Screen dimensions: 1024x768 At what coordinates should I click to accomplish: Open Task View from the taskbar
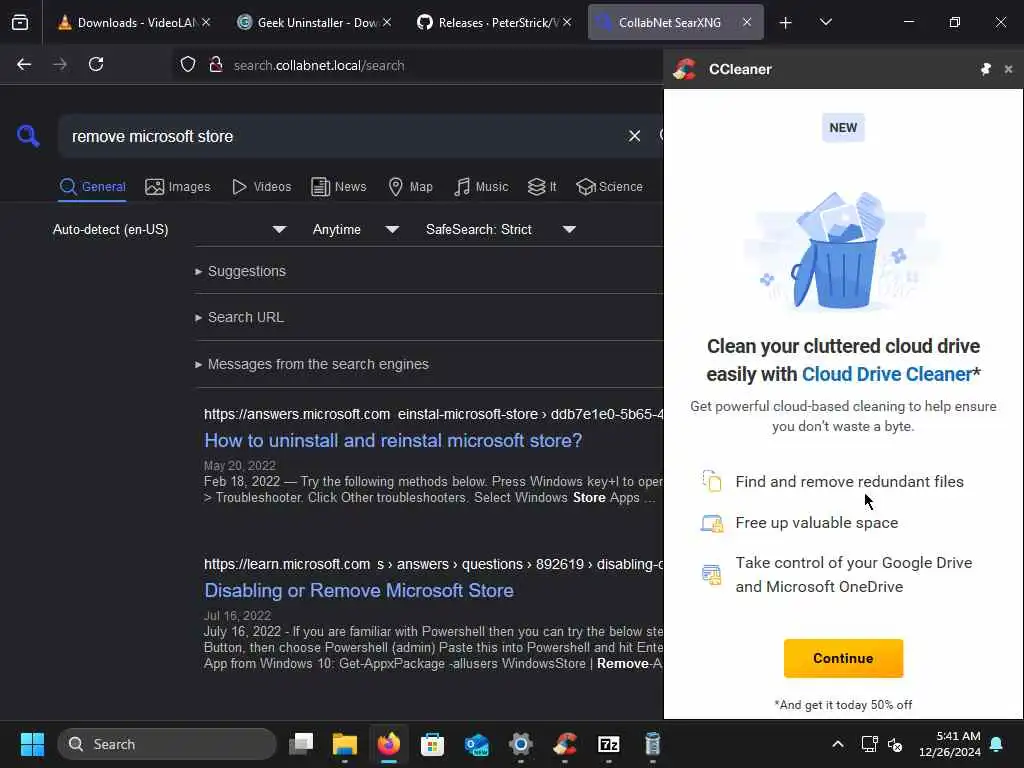tap(302, 744)
